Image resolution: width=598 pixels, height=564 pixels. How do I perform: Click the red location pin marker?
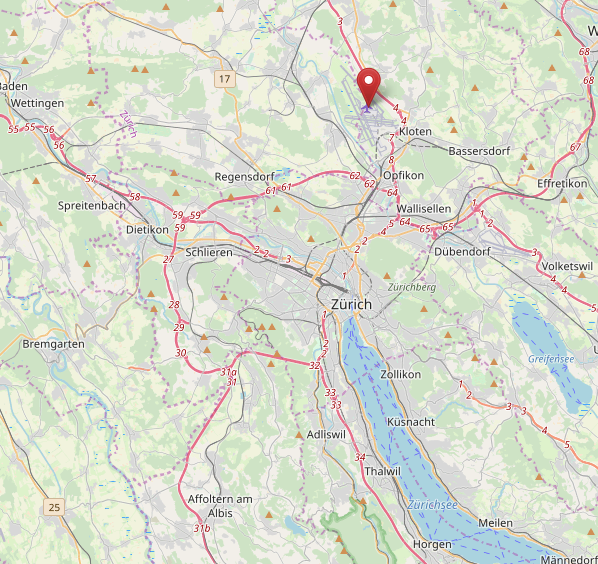point(369,87)
